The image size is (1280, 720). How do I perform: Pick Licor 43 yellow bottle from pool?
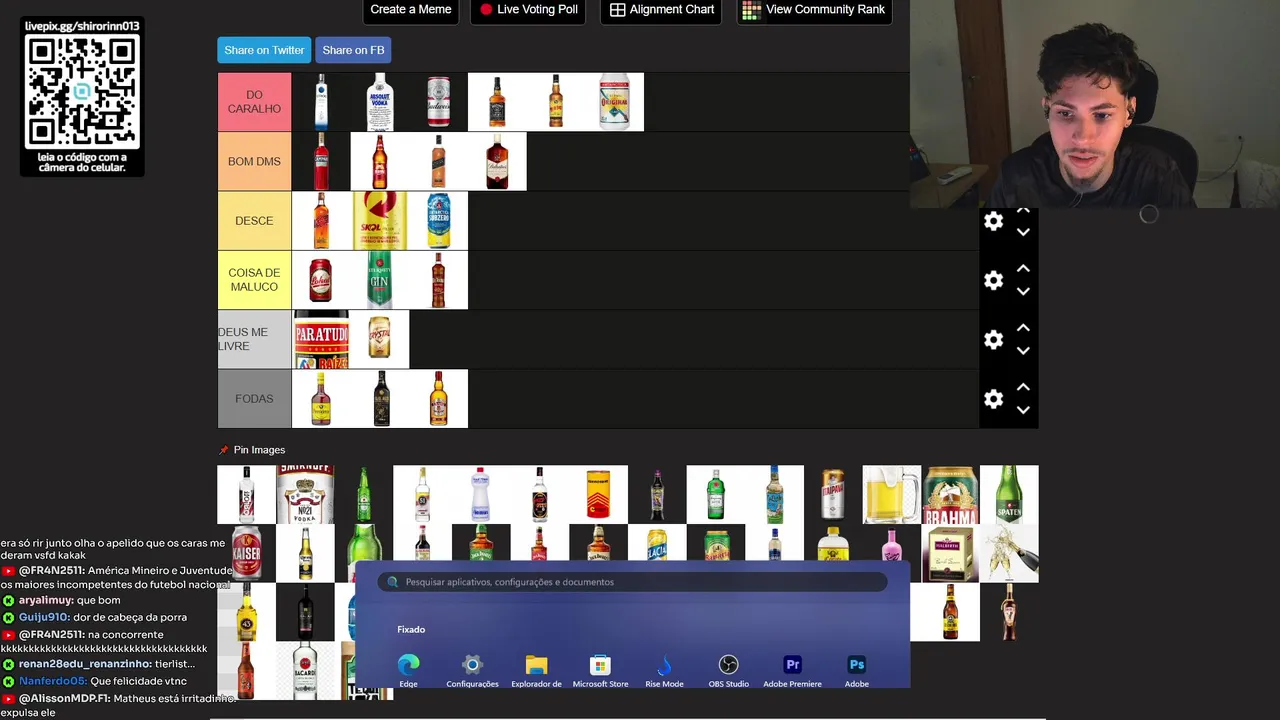[246, 612]
